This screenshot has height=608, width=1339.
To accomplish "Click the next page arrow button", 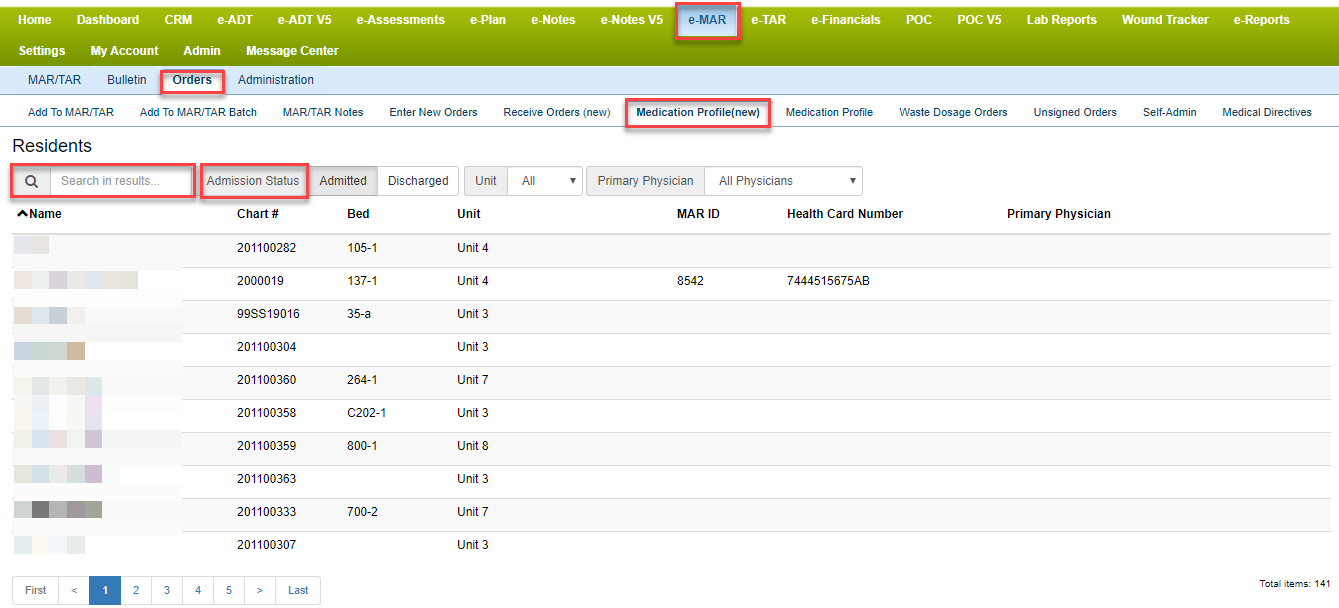I will tap(260, 590).
